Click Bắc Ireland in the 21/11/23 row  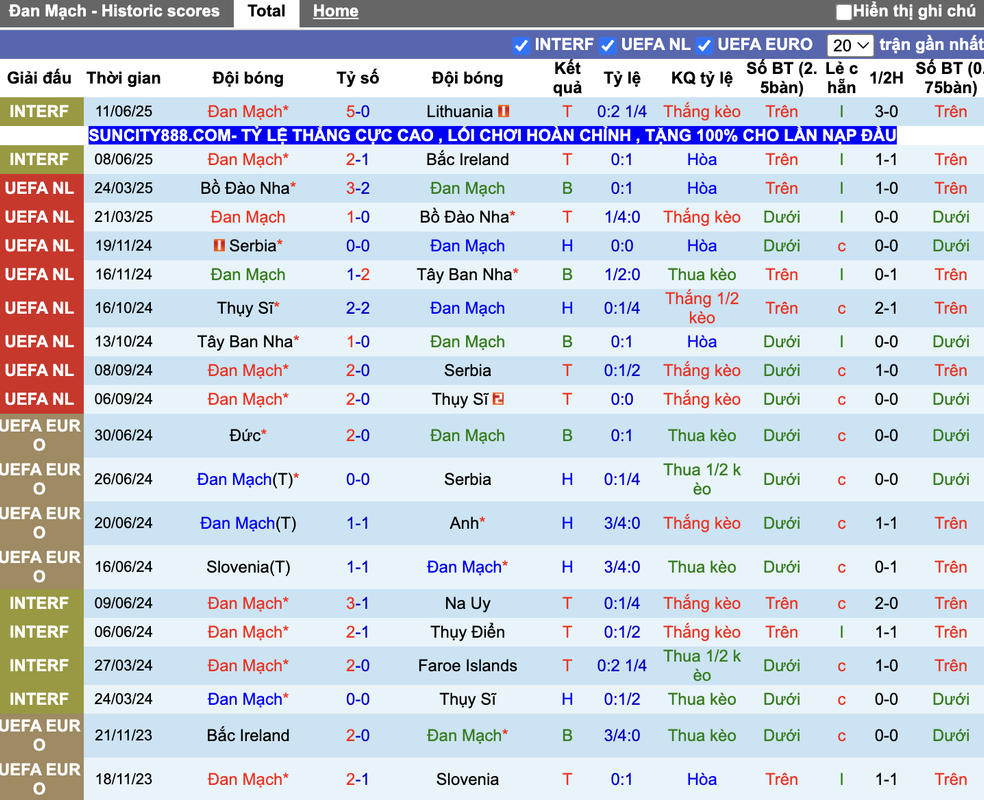248,735
